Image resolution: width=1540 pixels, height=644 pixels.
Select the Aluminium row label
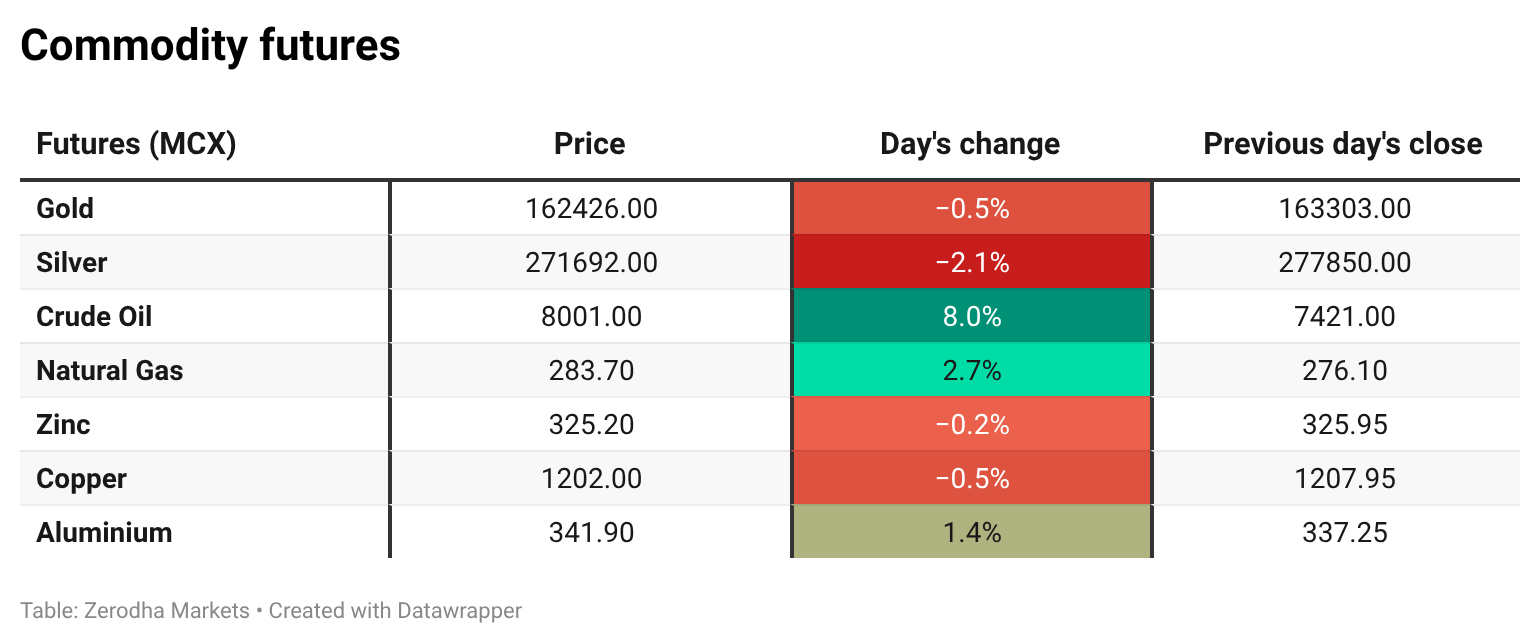point(104,533)
